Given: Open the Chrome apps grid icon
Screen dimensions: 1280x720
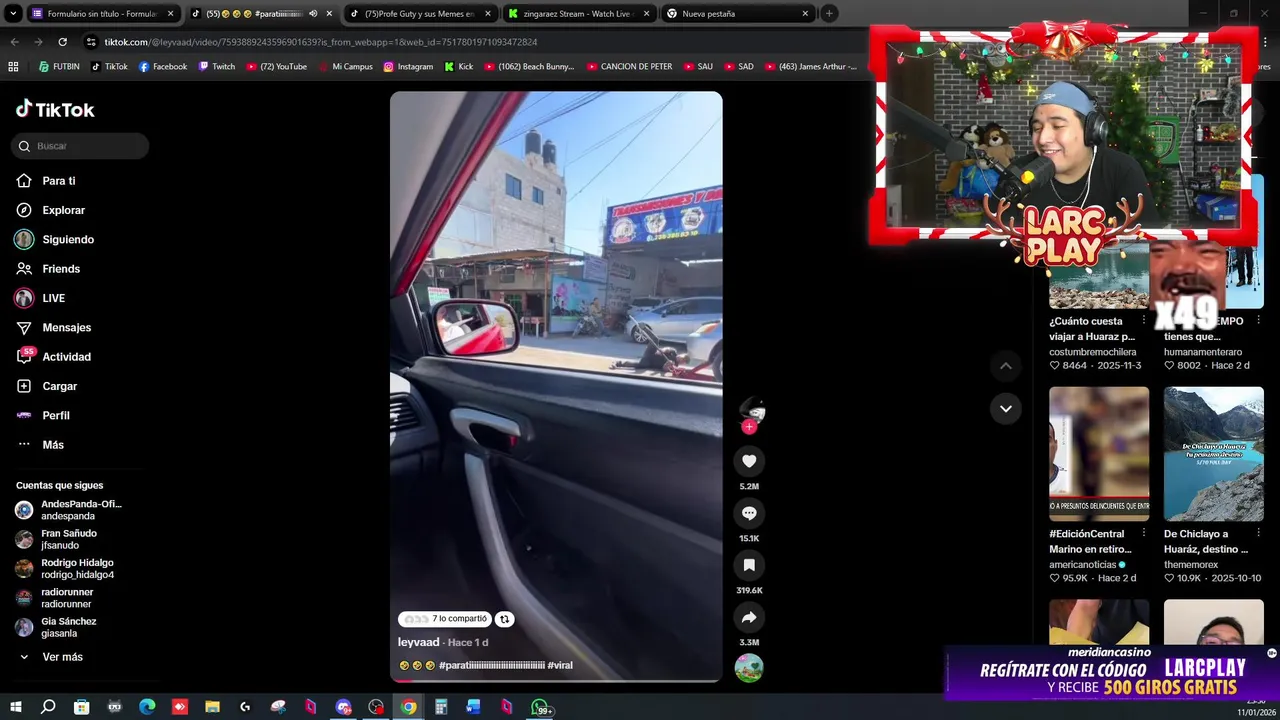Looking at the screenshot, I should point(13,66).
